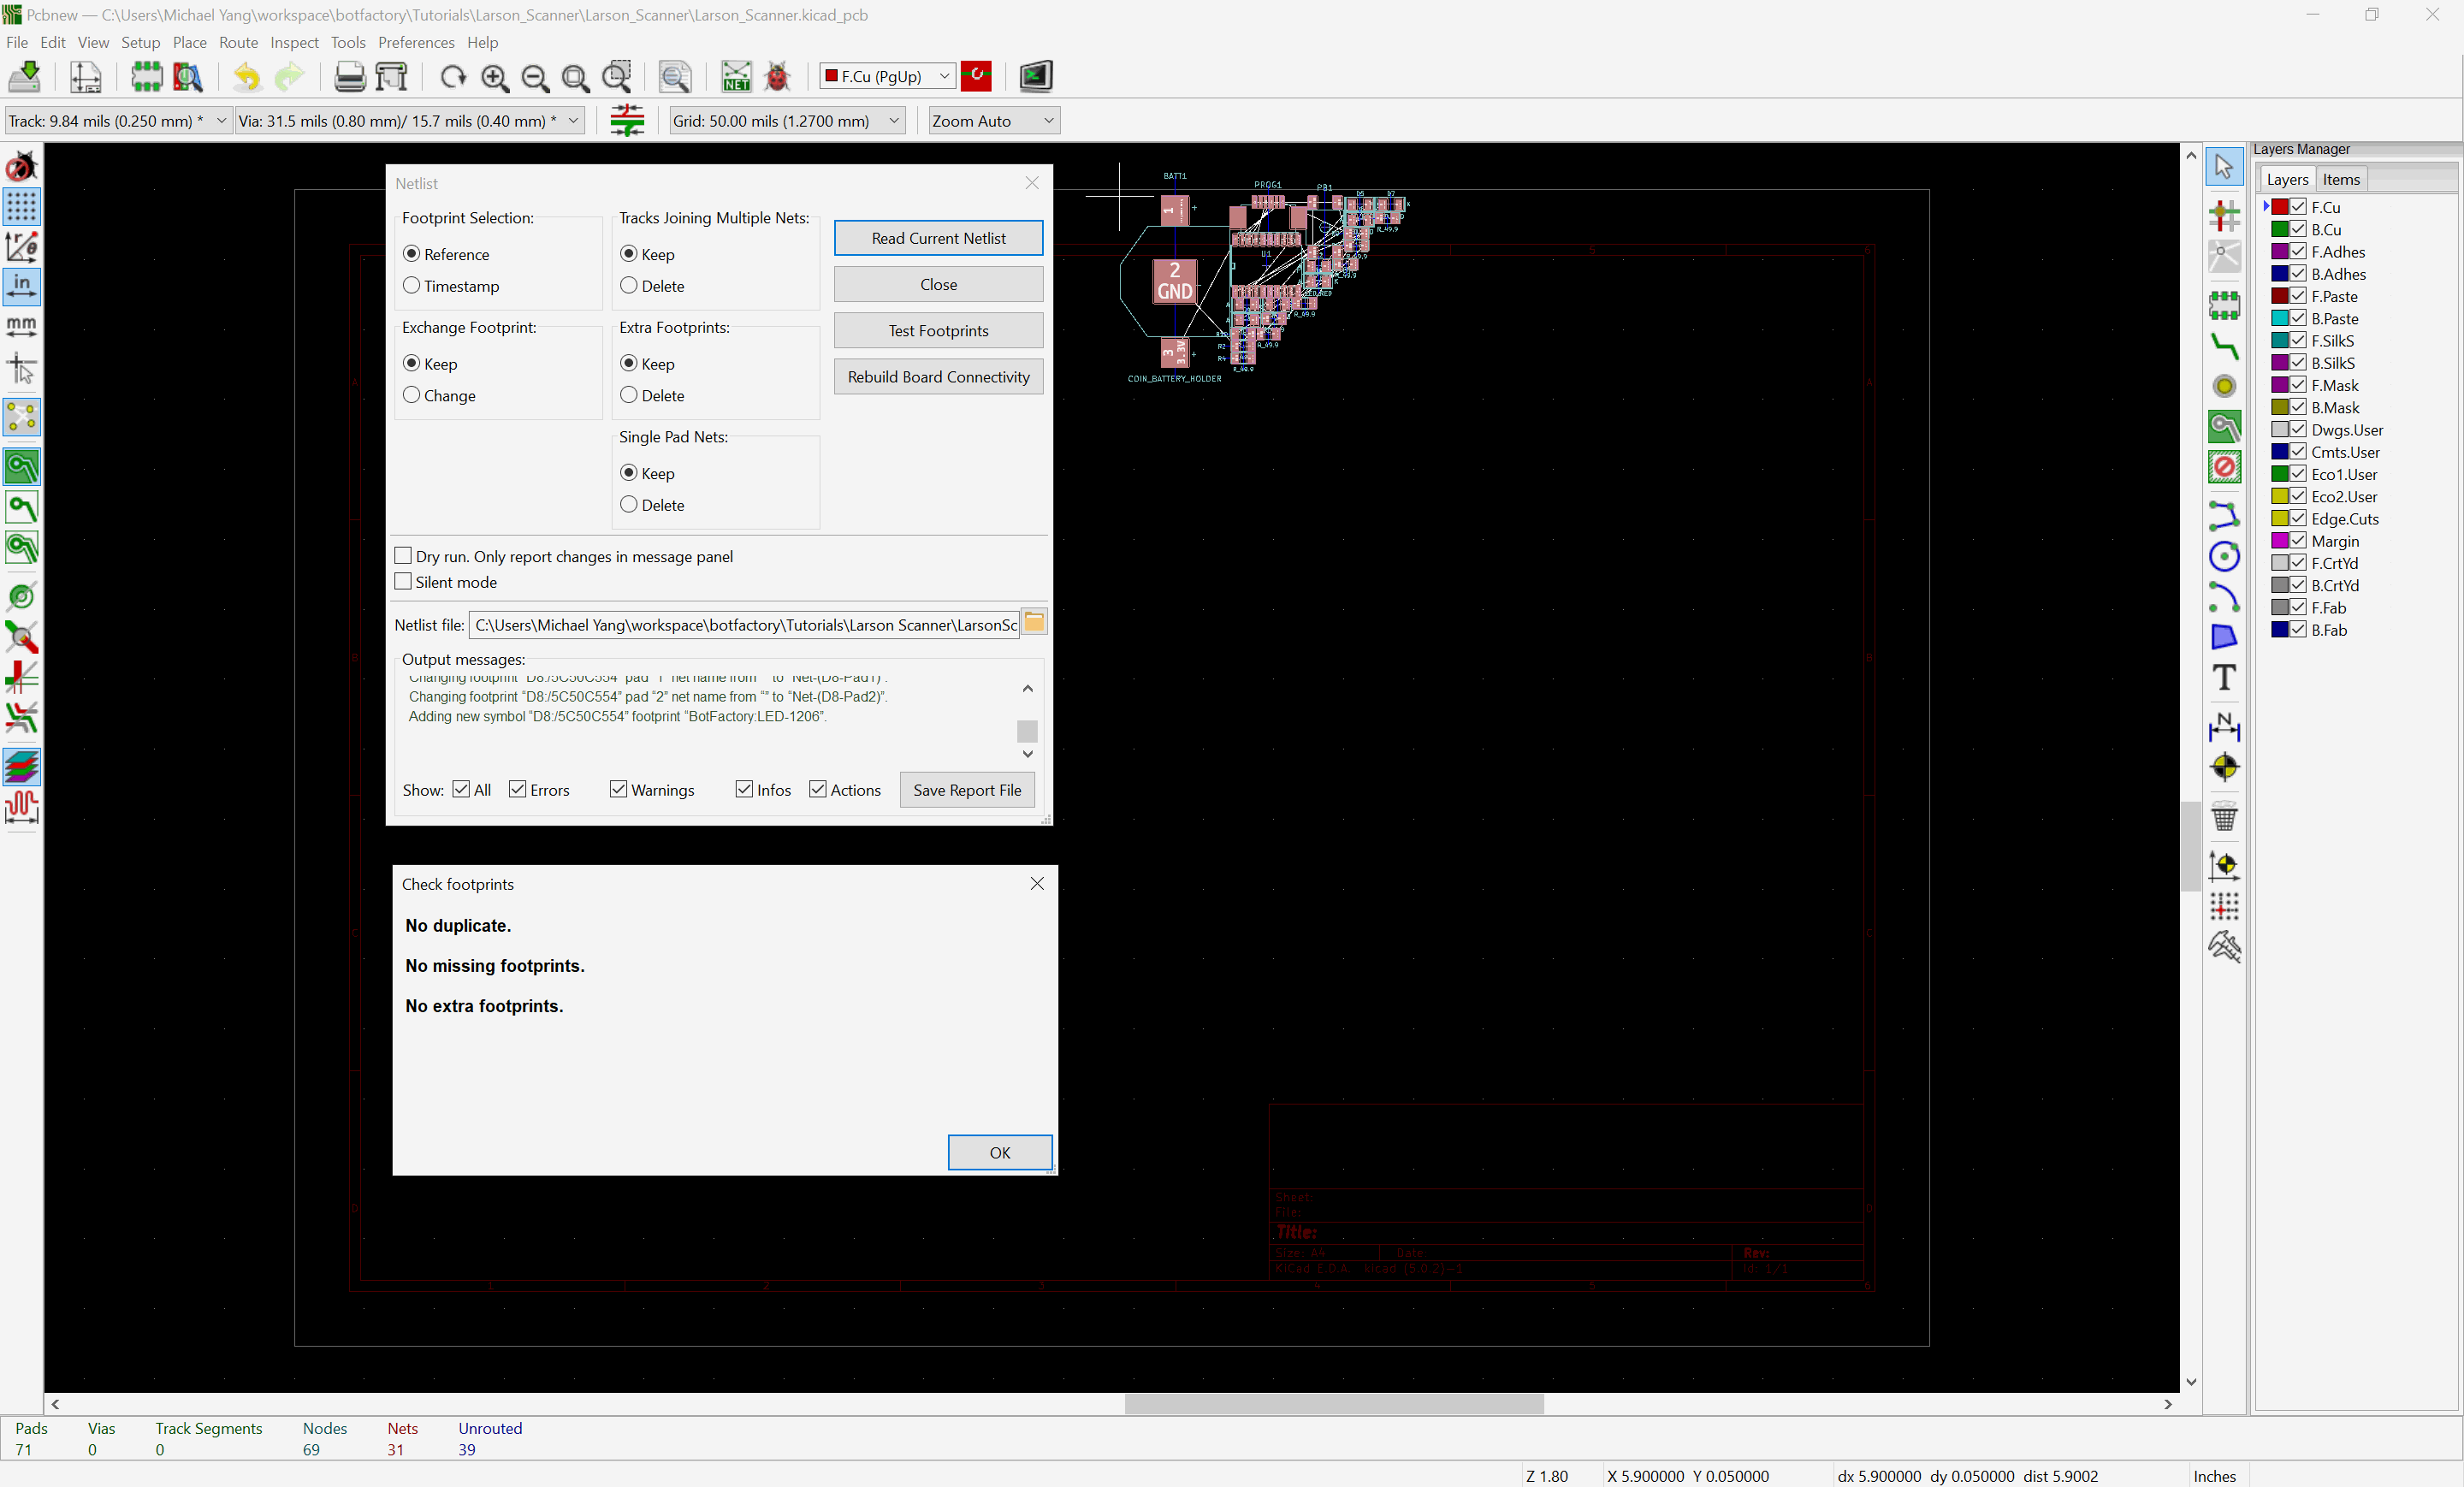
Task: Activate the Add text tool
Action: point(2224,678)
